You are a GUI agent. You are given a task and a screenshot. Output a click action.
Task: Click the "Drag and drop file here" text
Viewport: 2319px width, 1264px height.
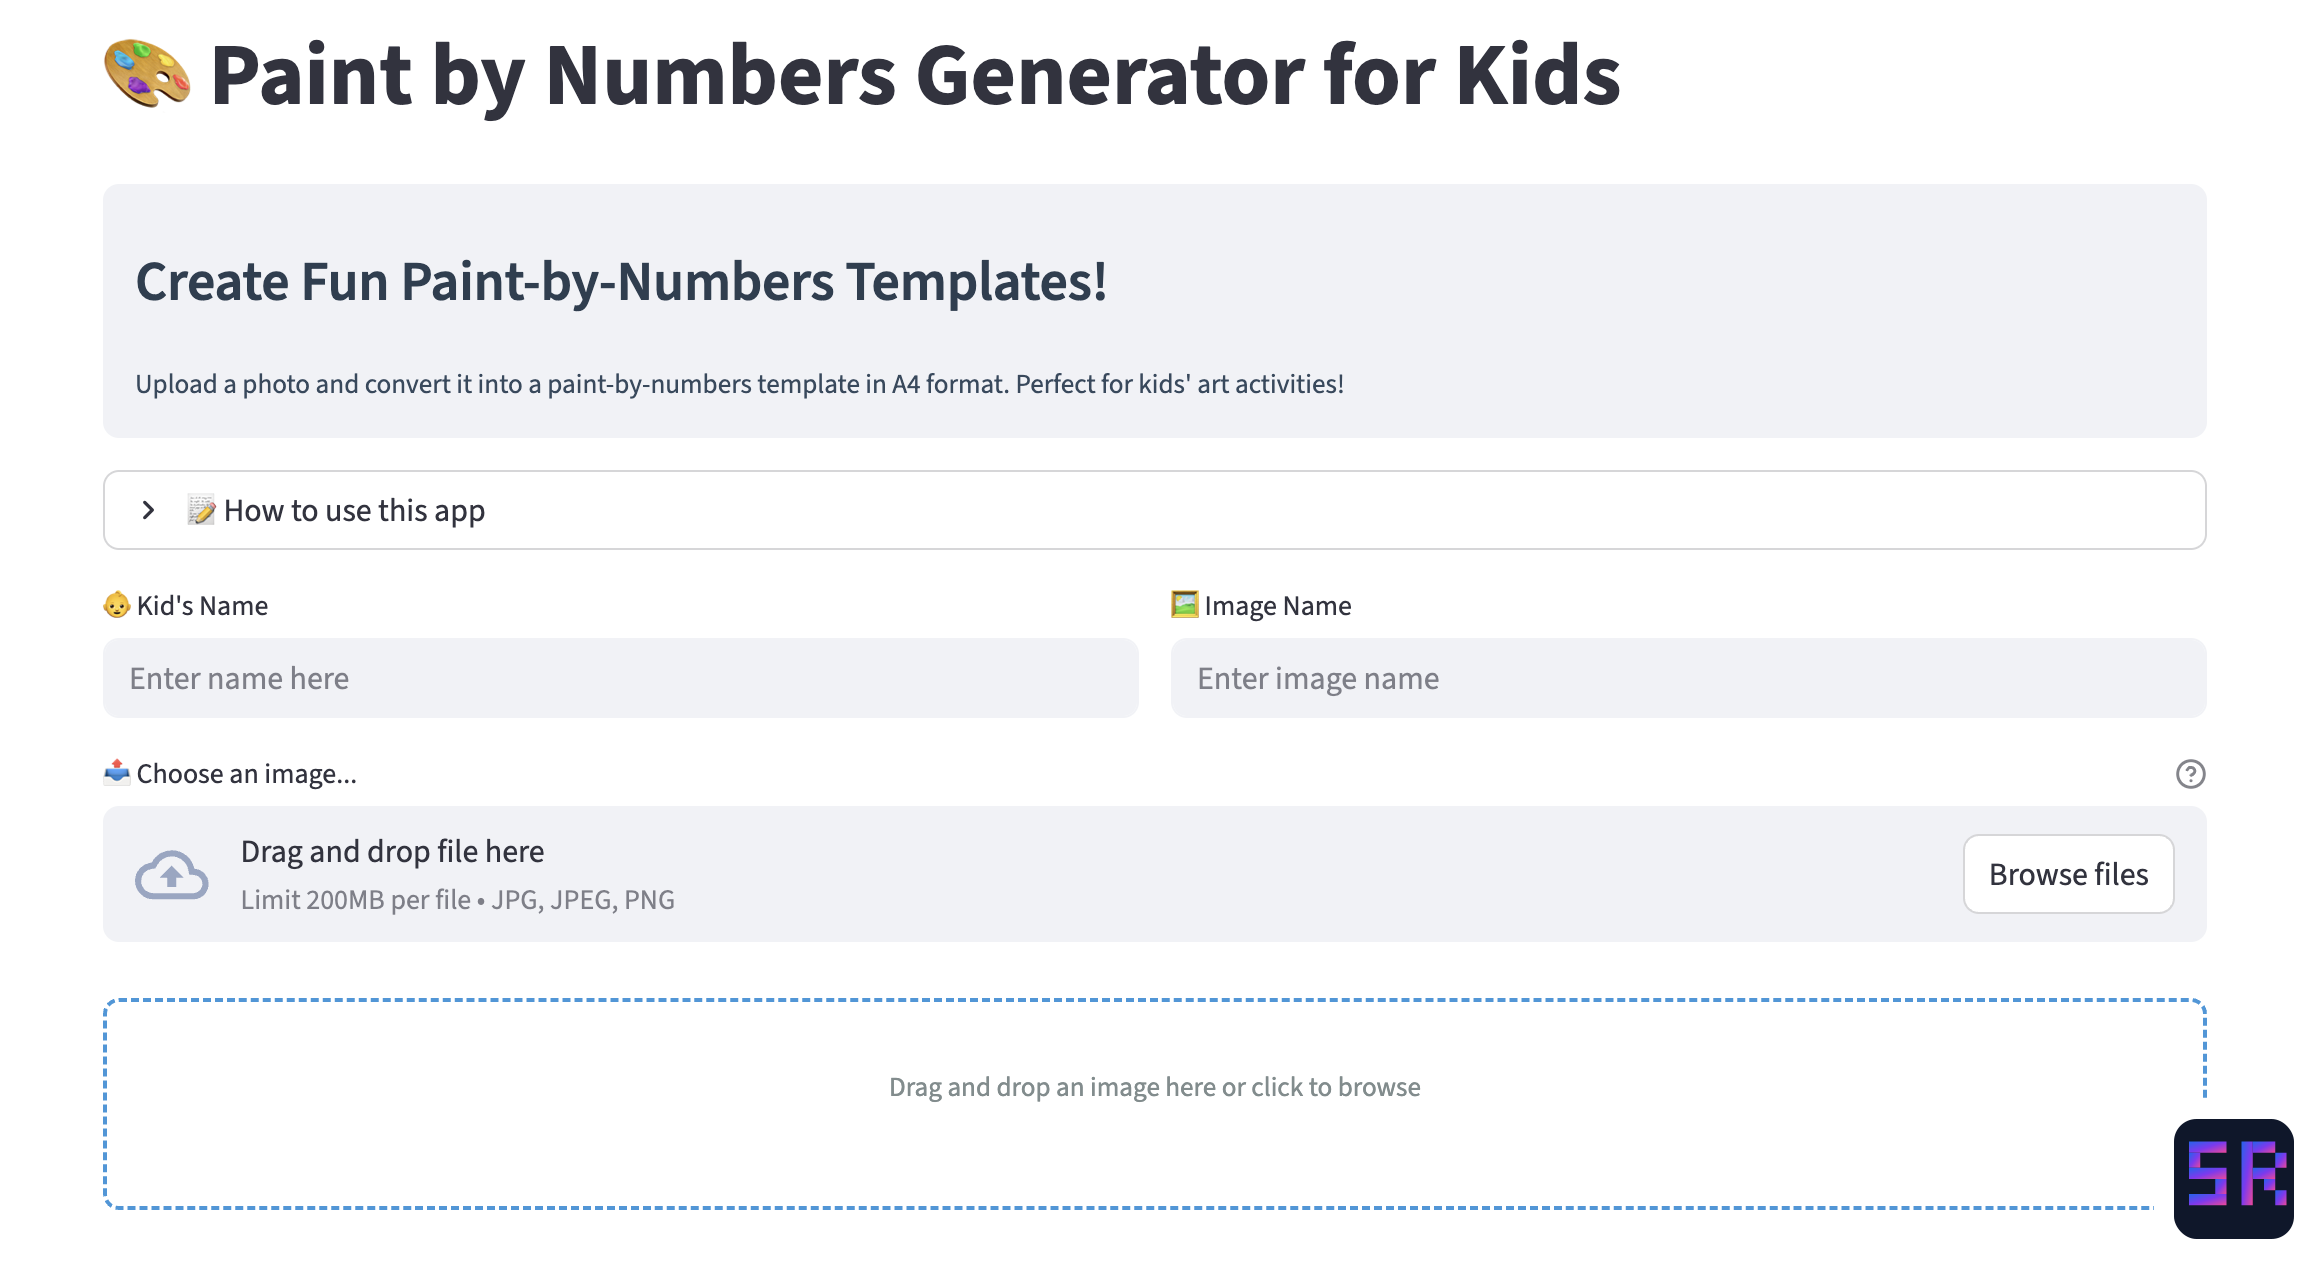(392, 851)
